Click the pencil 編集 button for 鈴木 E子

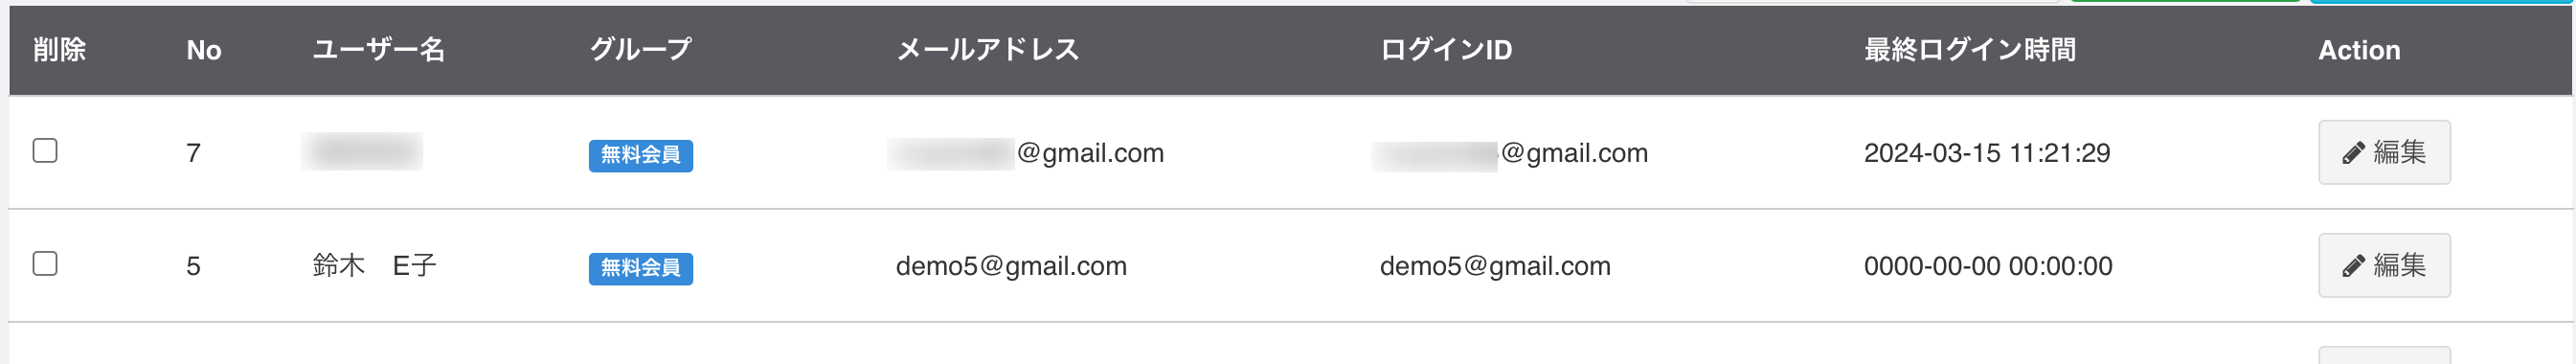[2384, 265]
